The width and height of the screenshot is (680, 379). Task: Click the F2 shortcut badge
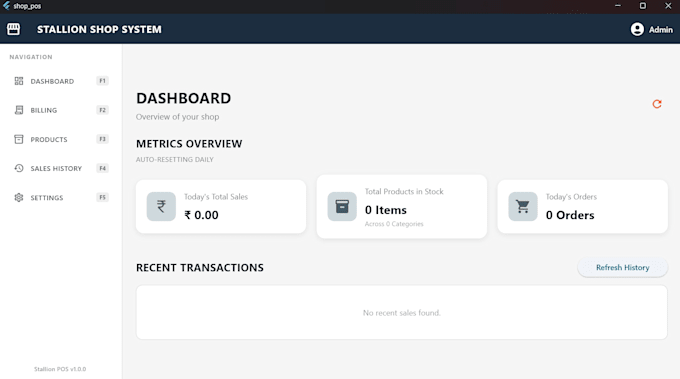[x=102, y=110]
